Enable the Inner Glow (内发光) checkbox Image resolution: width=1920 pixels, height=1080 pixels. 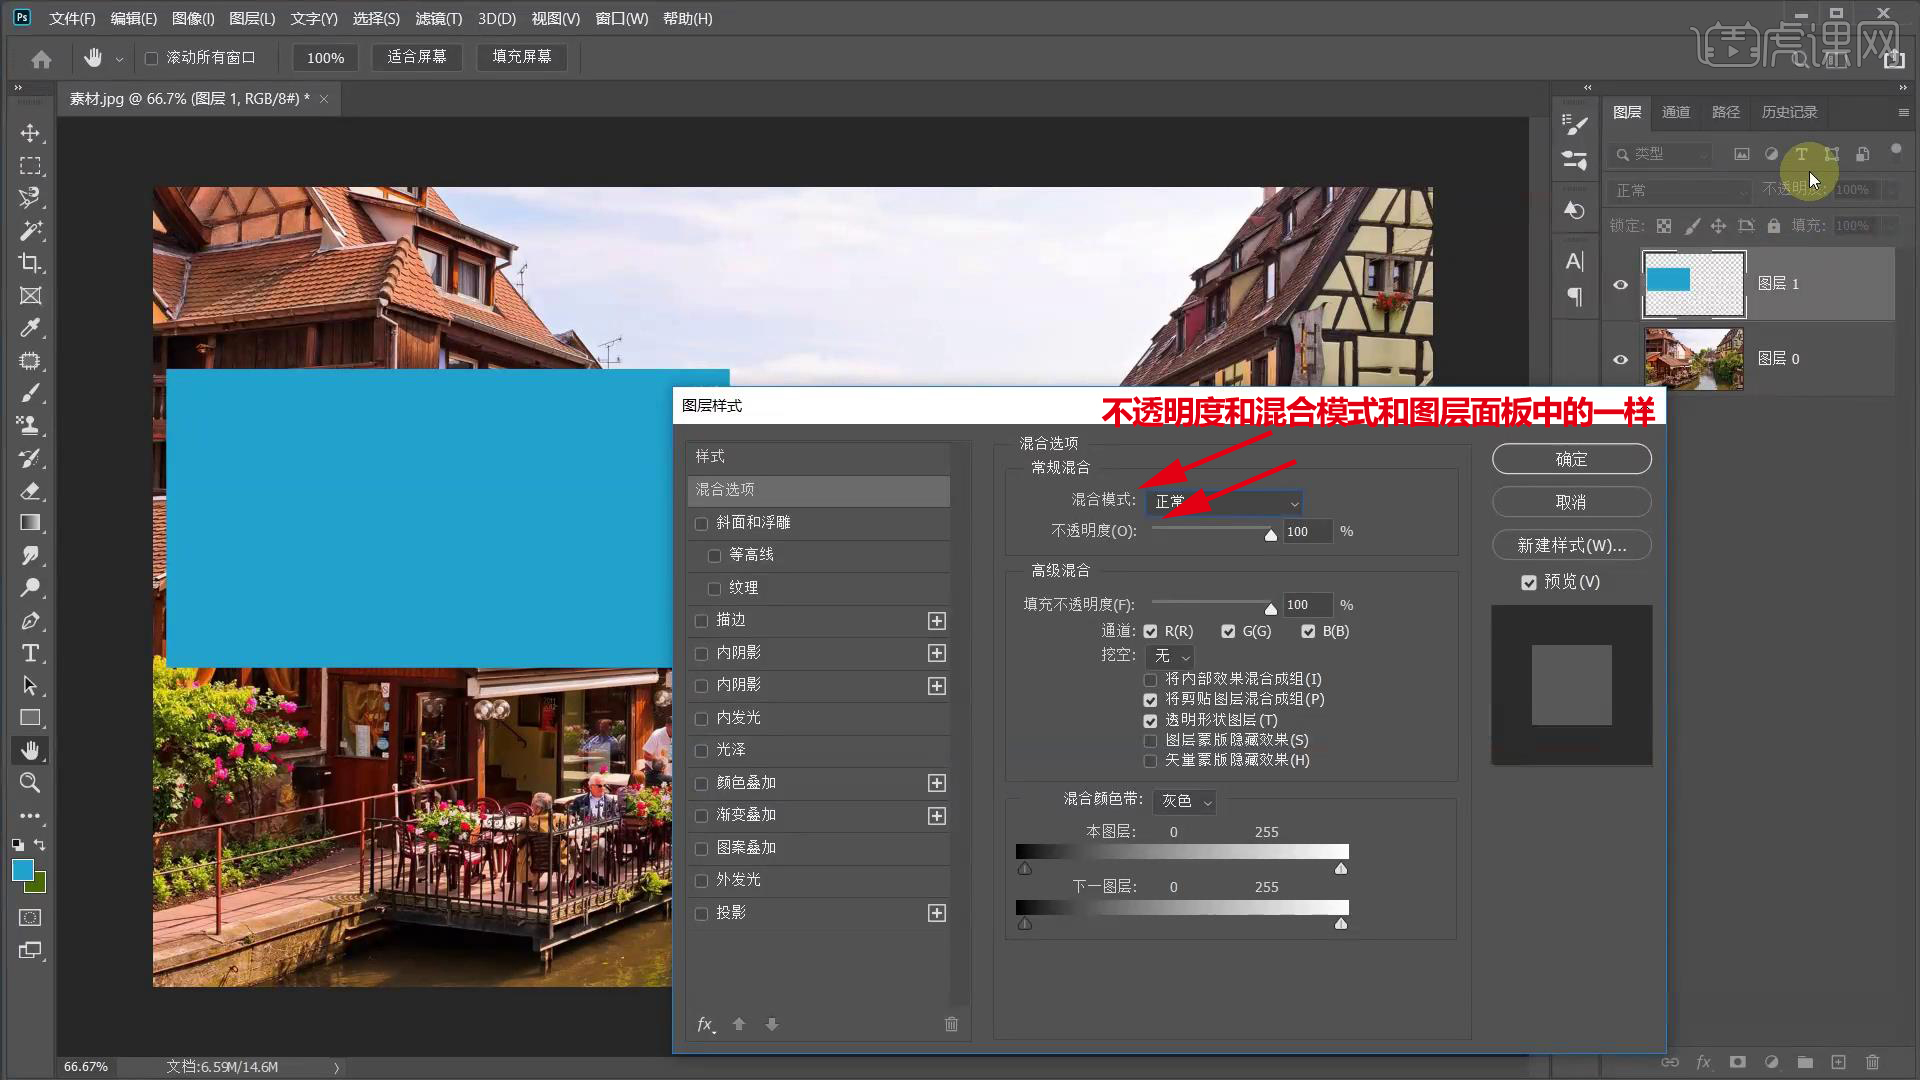701,718
